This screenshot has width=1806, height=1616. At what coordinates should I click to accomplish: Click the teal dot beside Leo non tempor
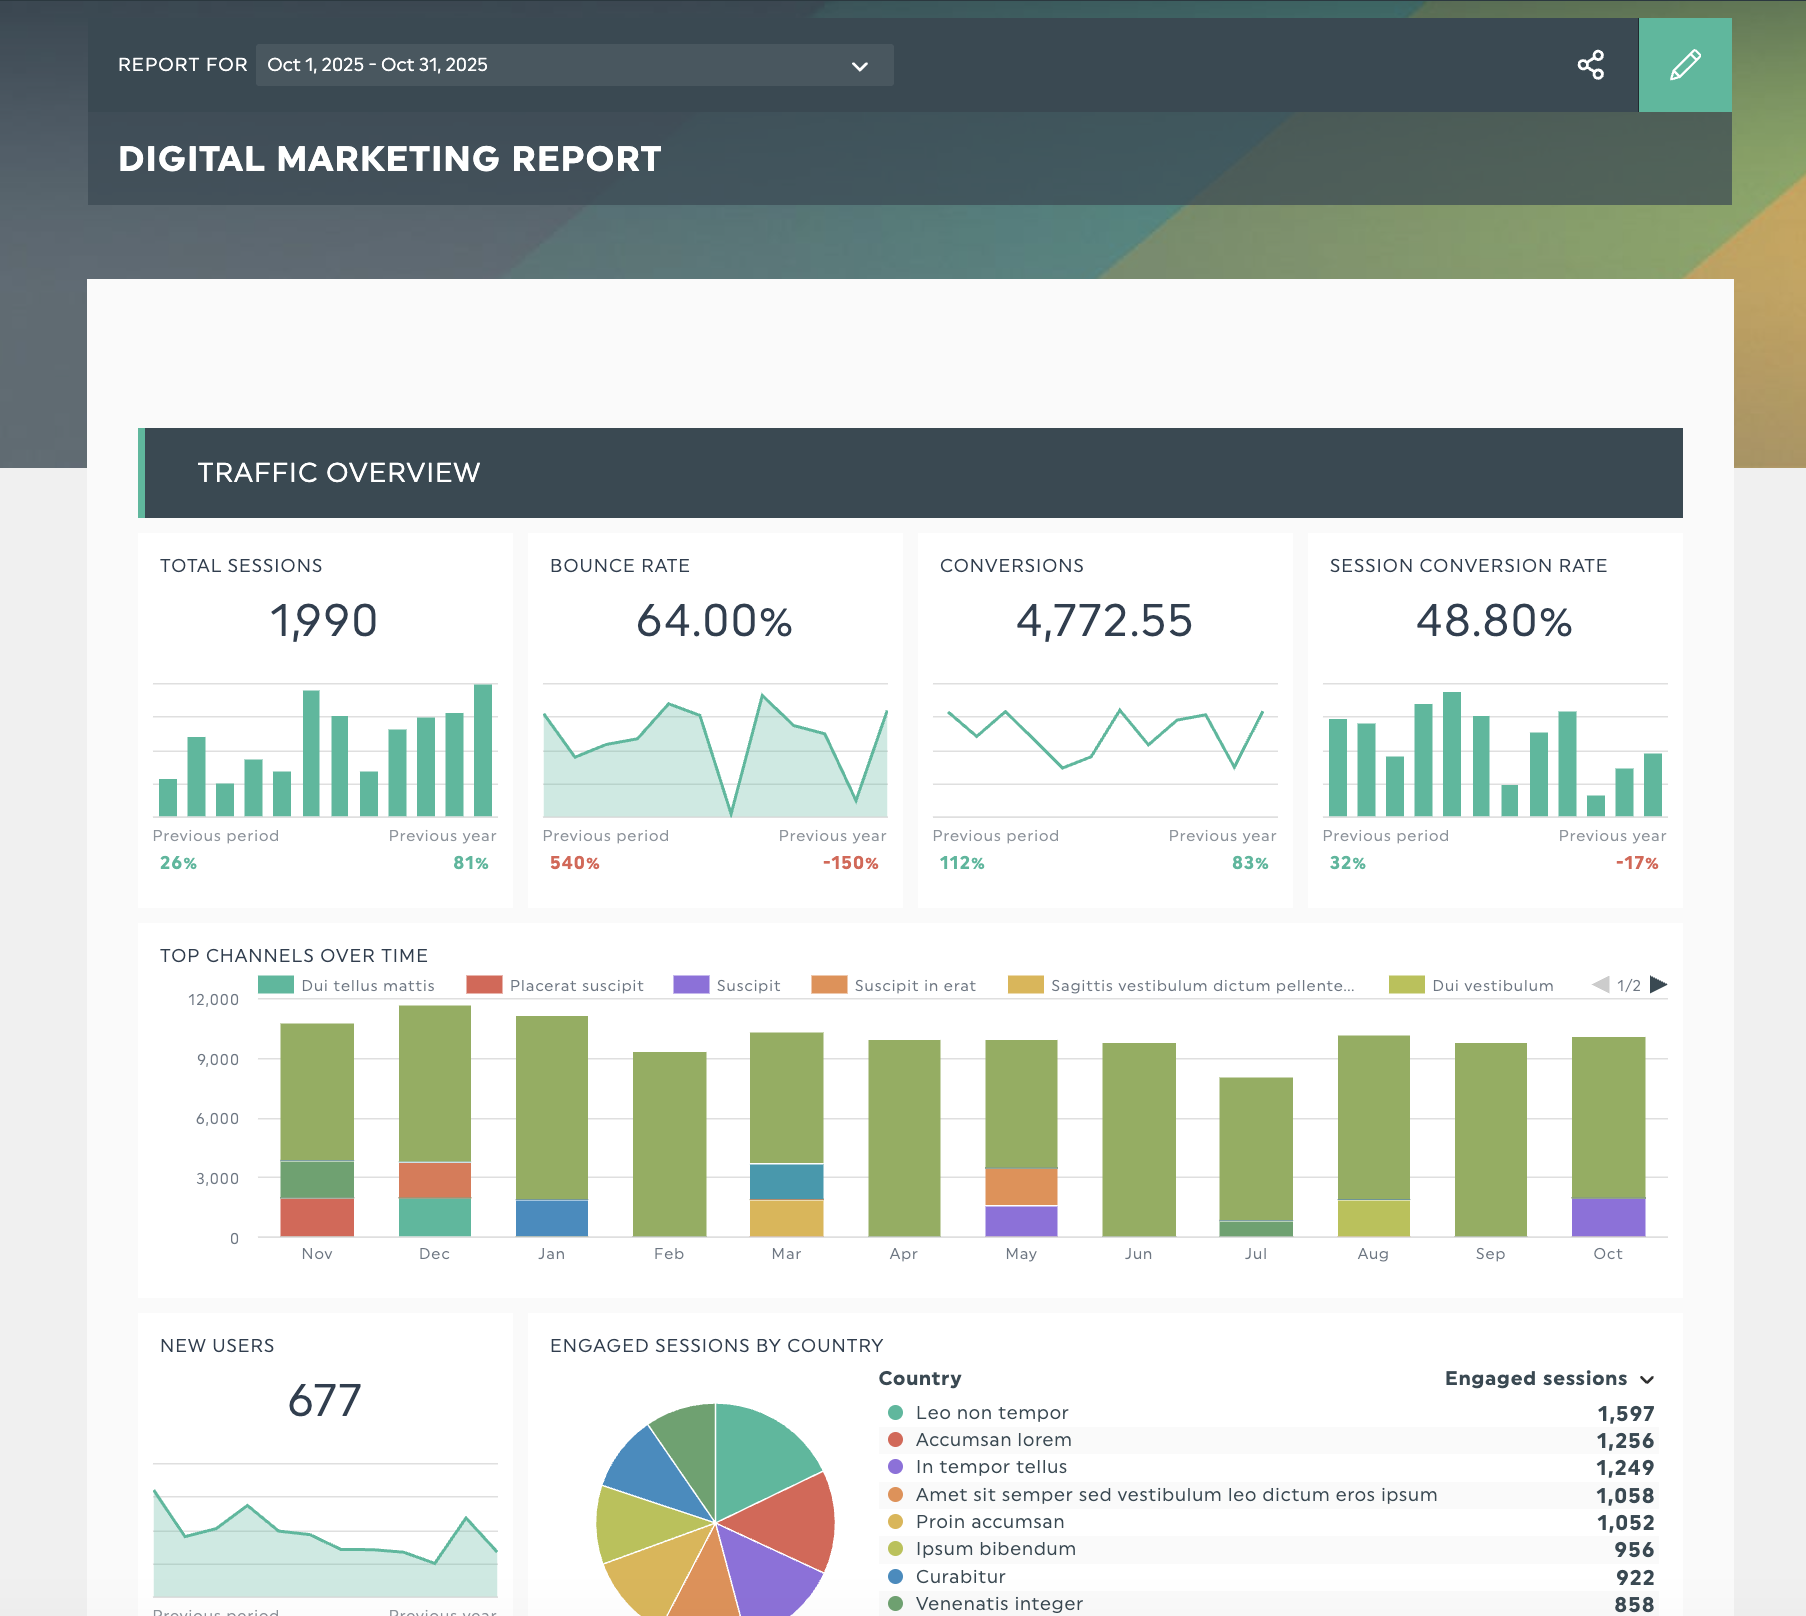[x=894, y=1413]
